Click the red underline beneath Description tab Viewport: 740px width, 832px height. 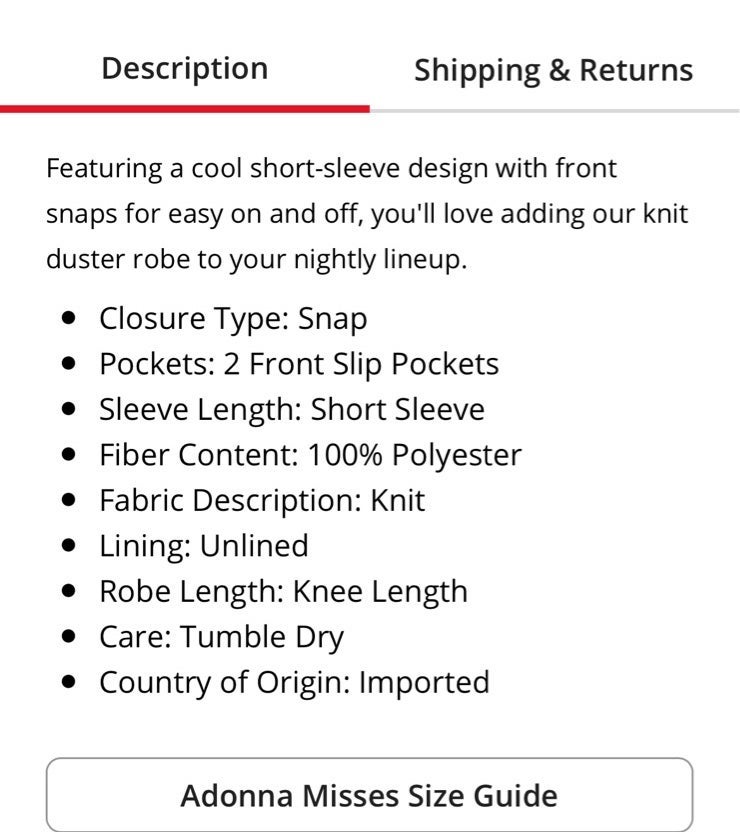(x=185, y=109)
